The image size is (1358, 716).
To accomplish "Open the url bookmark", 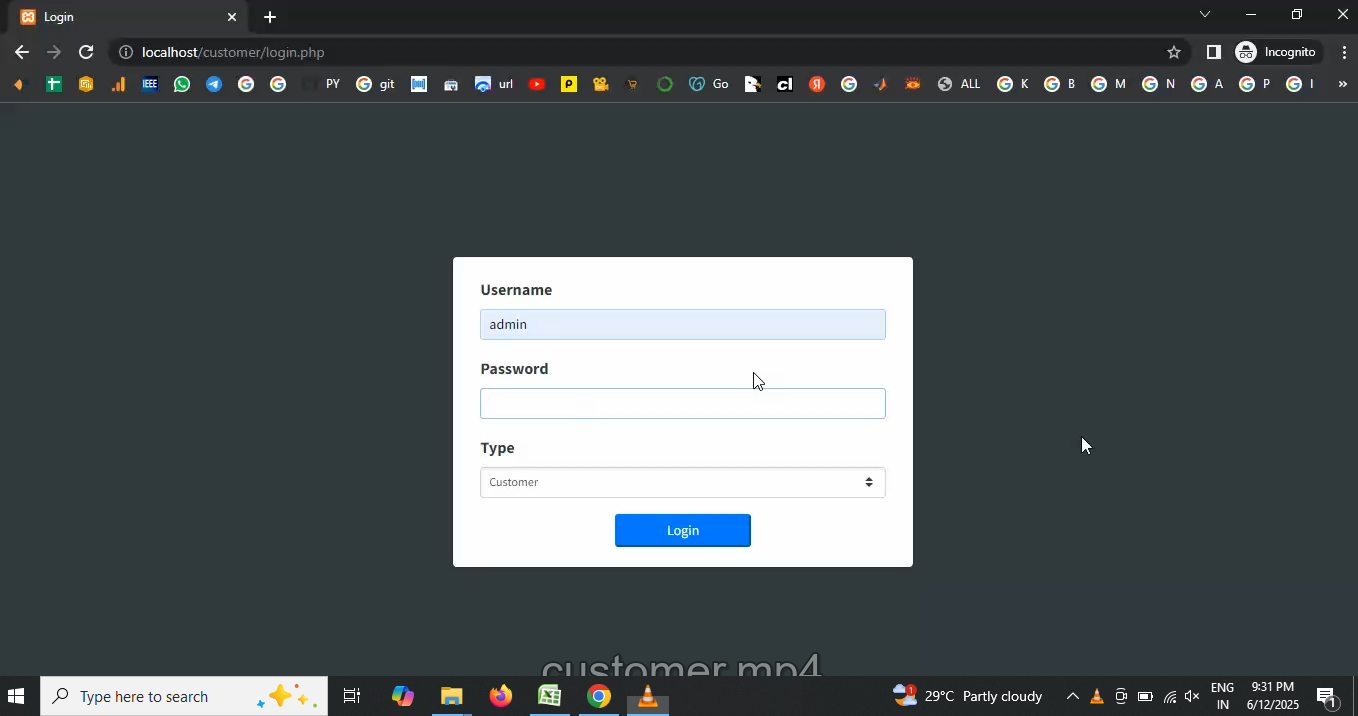I will [494, 84].
